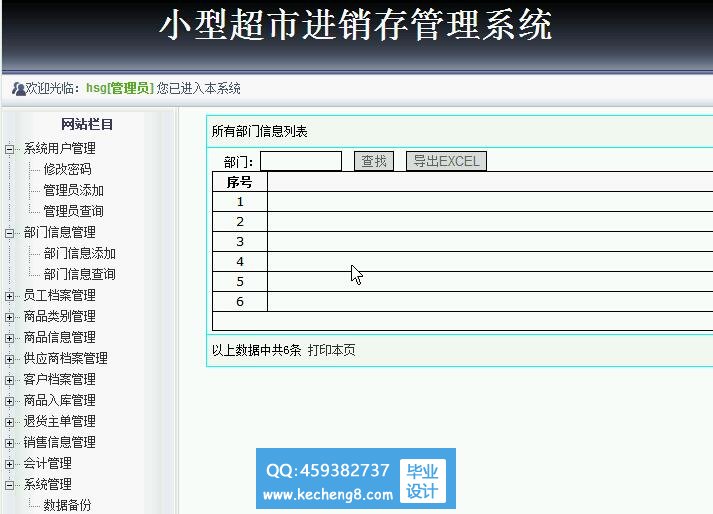Open 管理员查询 menu entry
The image size is (713, 514).
[74, 211]
